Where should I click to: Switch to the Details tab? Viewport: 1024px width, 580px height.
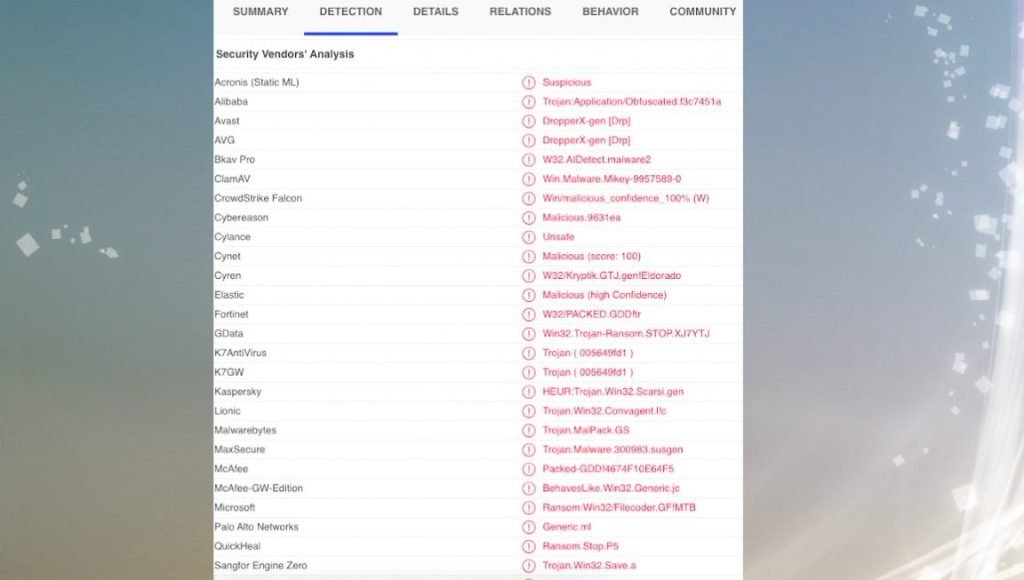pos(435,12)
